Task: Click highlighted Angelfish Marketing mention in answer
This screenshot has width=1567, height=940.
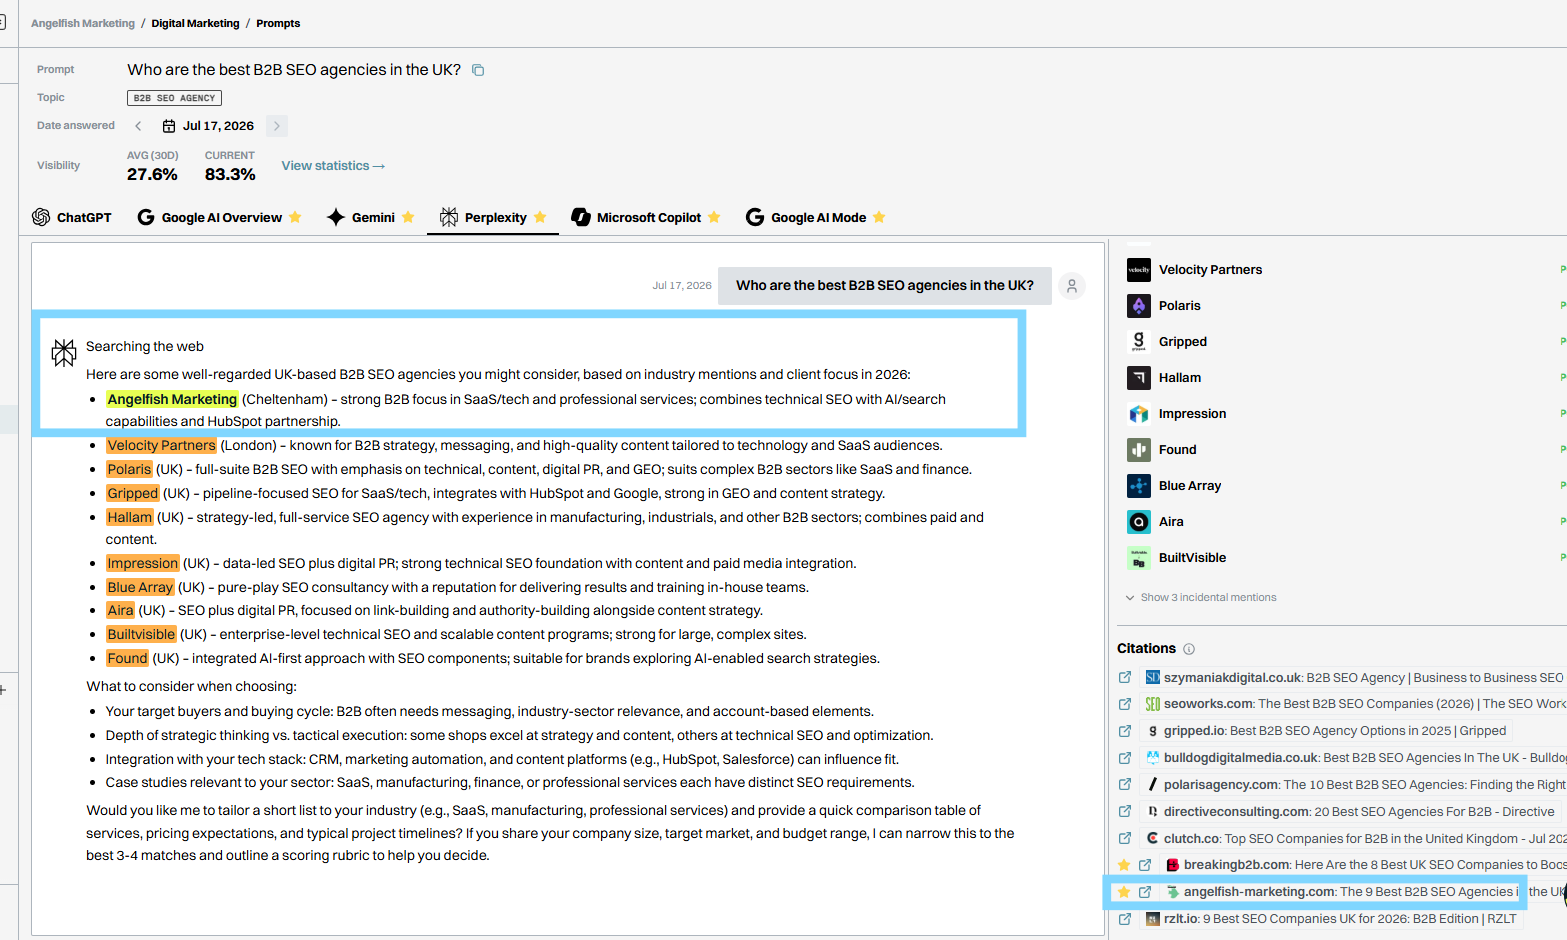Action: point(172,399)
